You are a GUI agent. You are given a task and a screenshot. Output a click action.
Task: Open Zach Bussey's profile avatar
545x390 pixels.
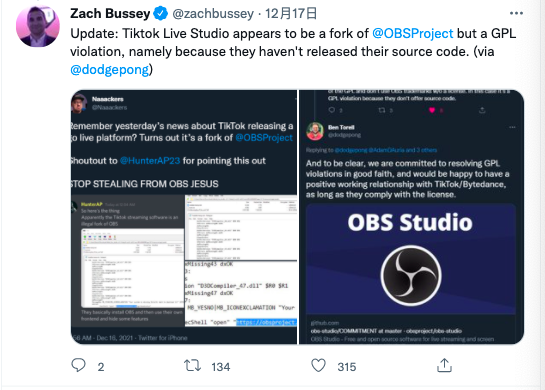coord(38,26)
